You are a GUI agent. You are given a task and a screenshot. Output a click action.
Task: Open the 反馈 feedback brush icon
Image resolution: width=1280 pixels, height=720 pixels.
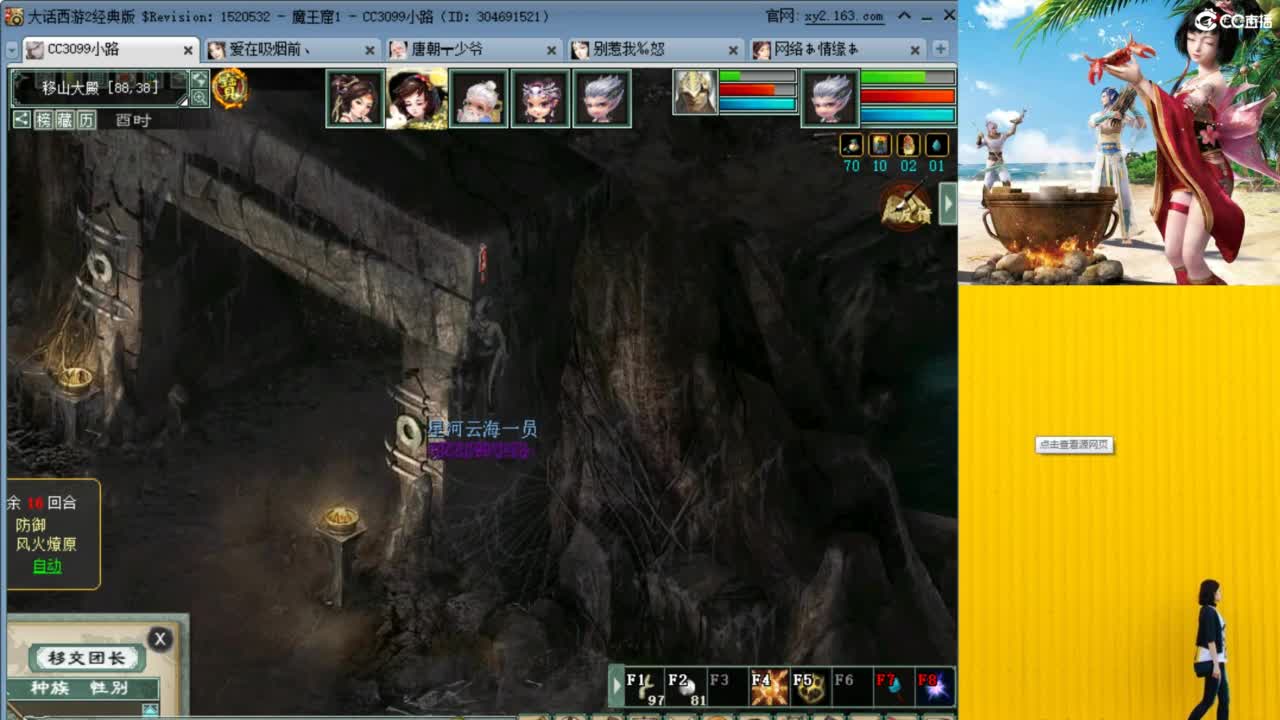[x=905, y=206]
